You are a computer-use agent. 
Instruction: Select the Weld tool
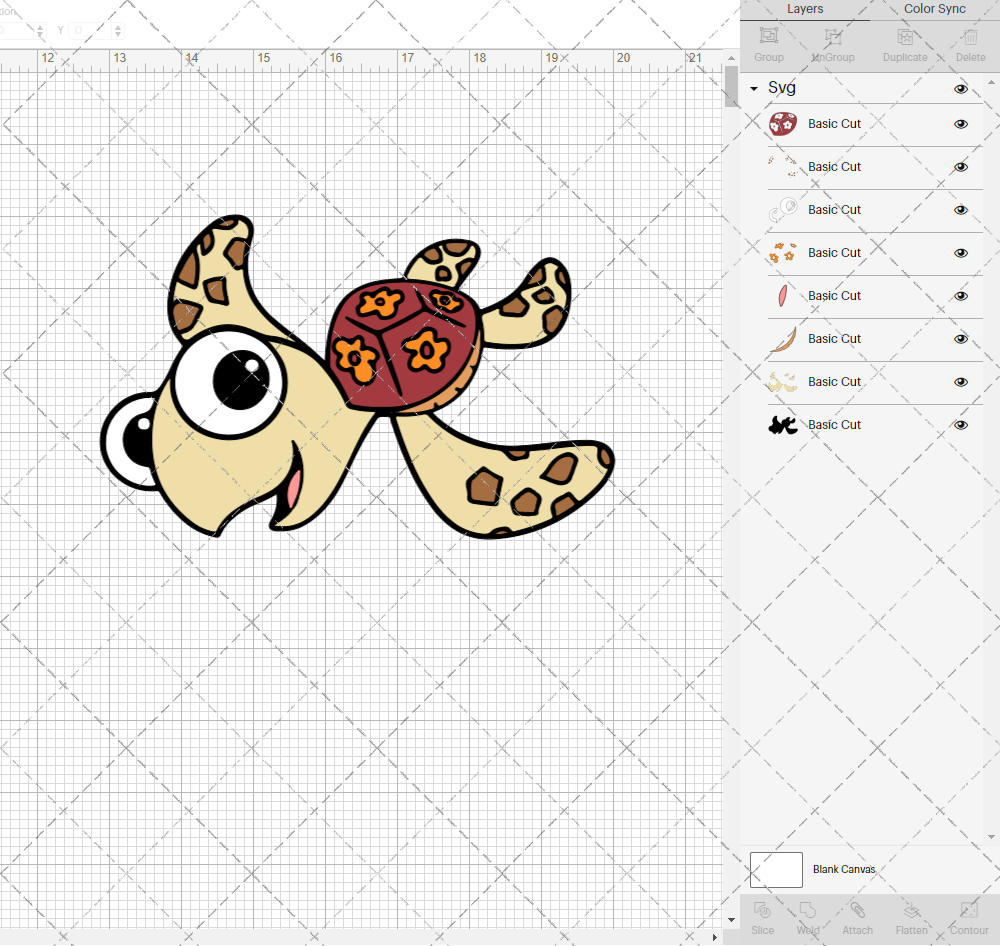pos(807,910)
